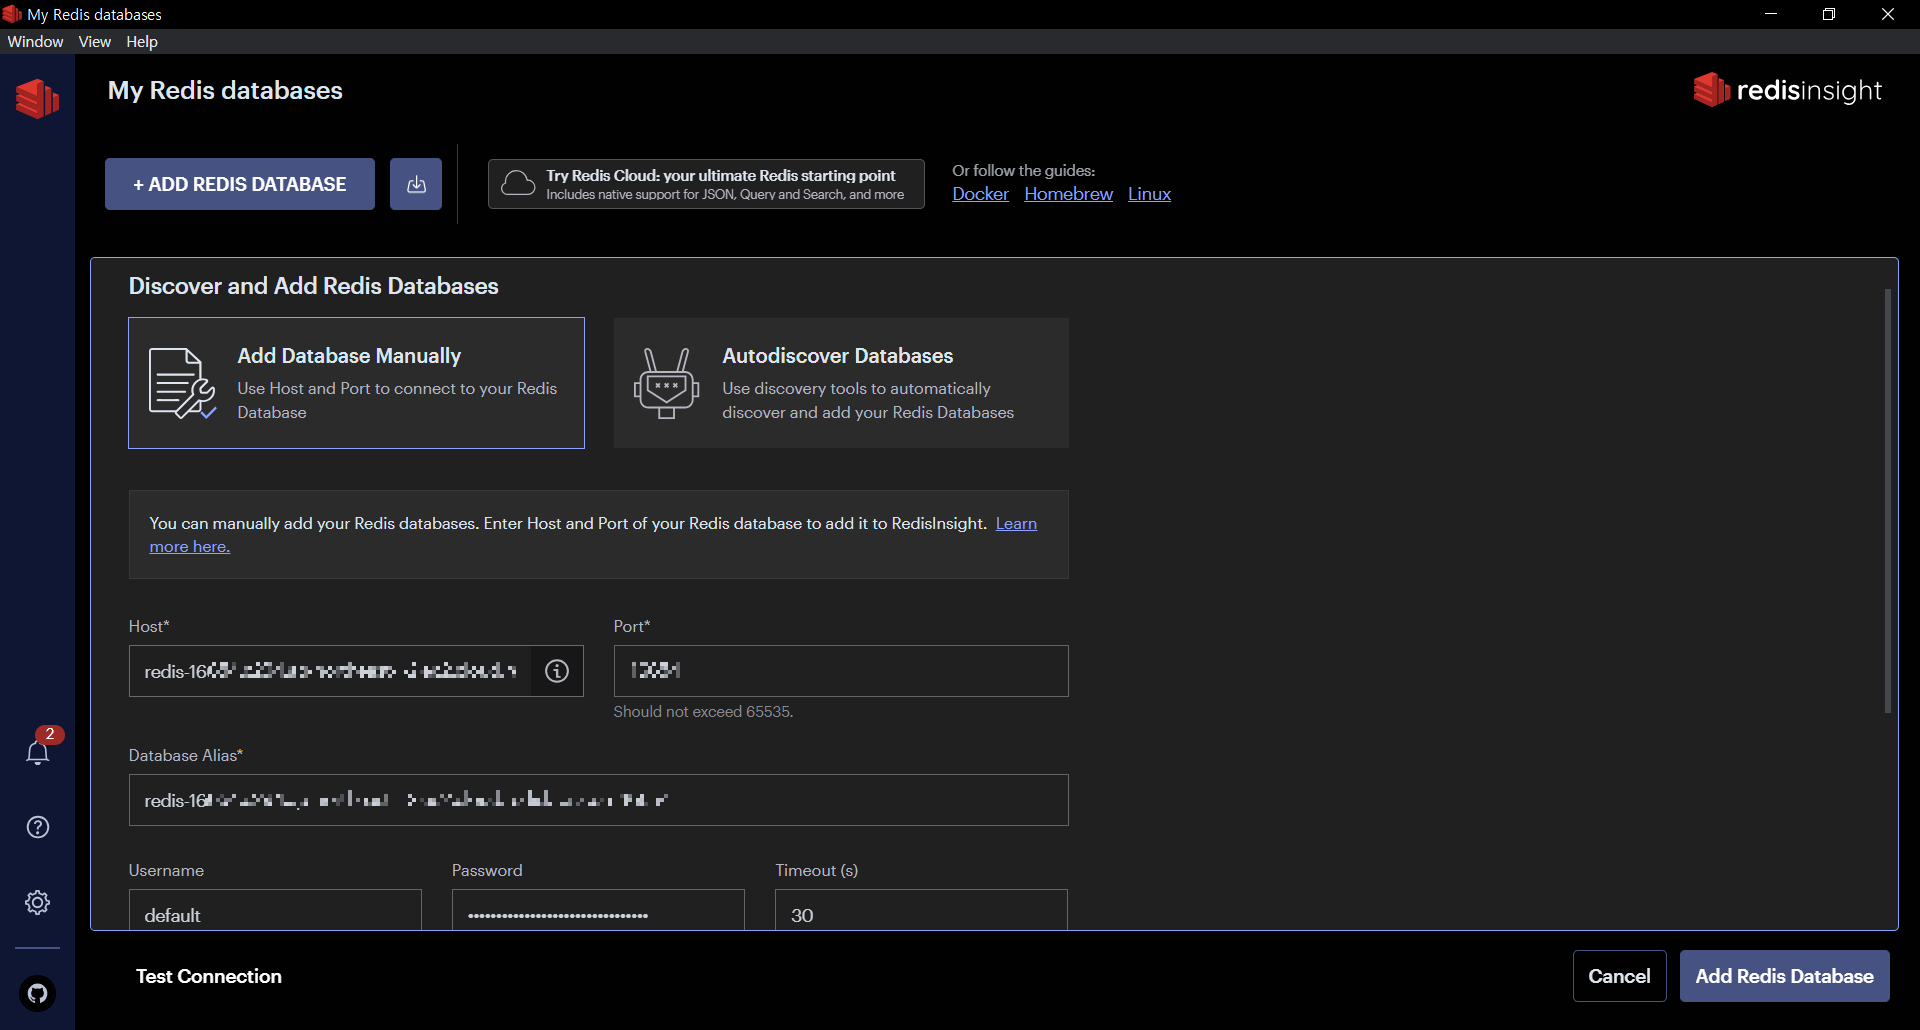
Task: Open the GitHub icon link
Action: [x=38, y=993]
